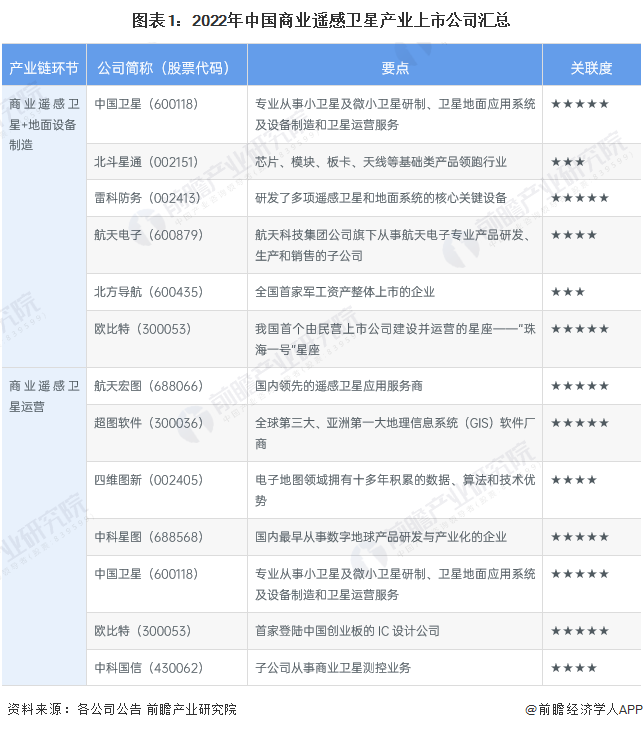Select the '国内领先的遥感卫星应用服务商' description
The height and width of the screenshot is (730, 643).
click(338, 386)
